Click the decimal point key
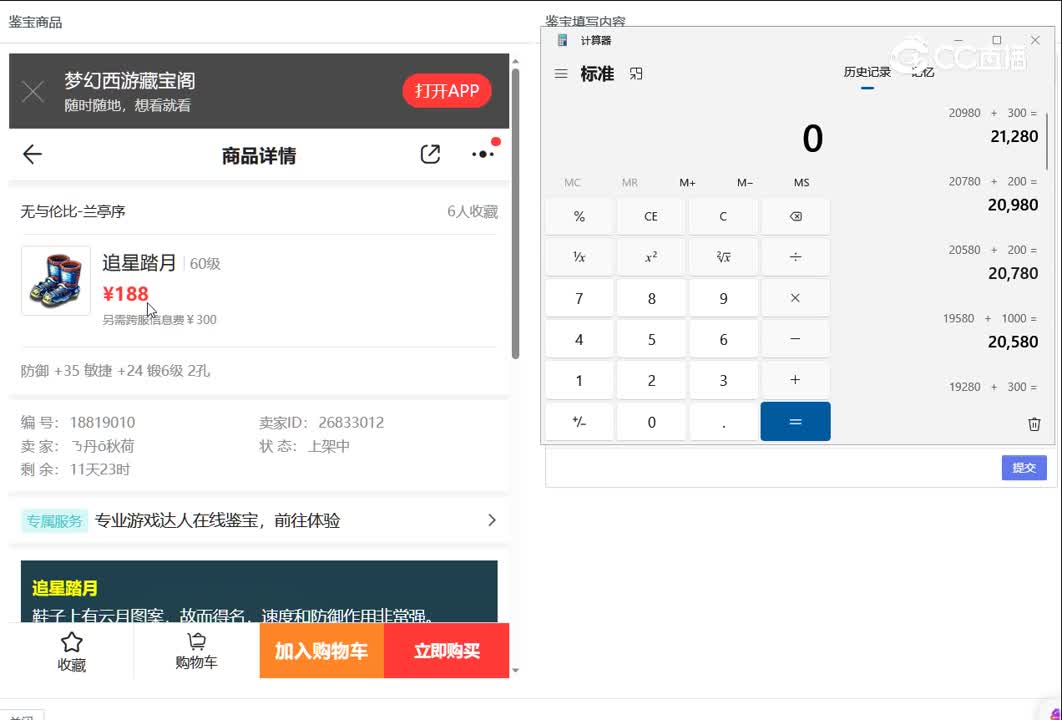The width and height of the screenshot is (1062, 720). tap(723, 422)
